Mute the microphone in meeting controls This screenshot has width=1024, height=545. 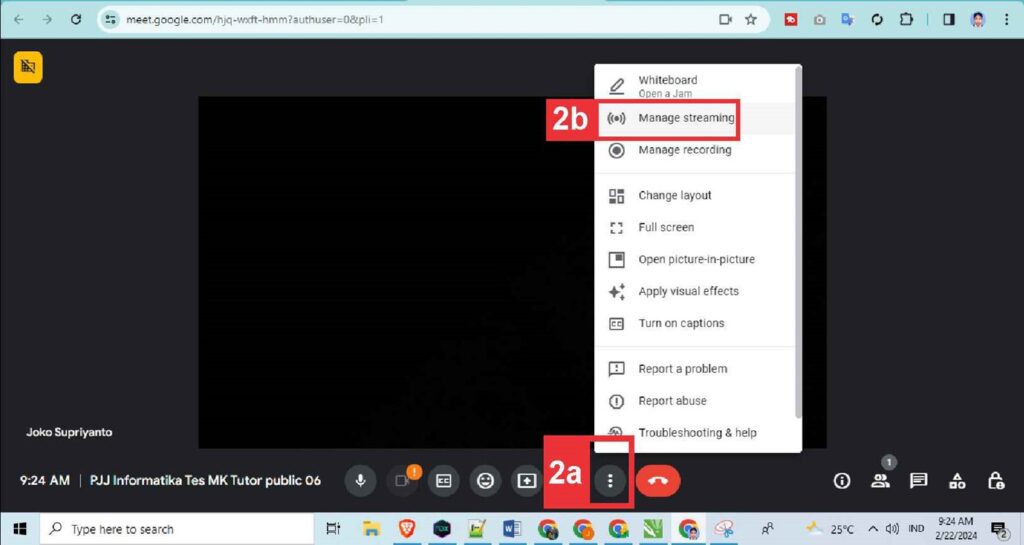tap(360, 481)
